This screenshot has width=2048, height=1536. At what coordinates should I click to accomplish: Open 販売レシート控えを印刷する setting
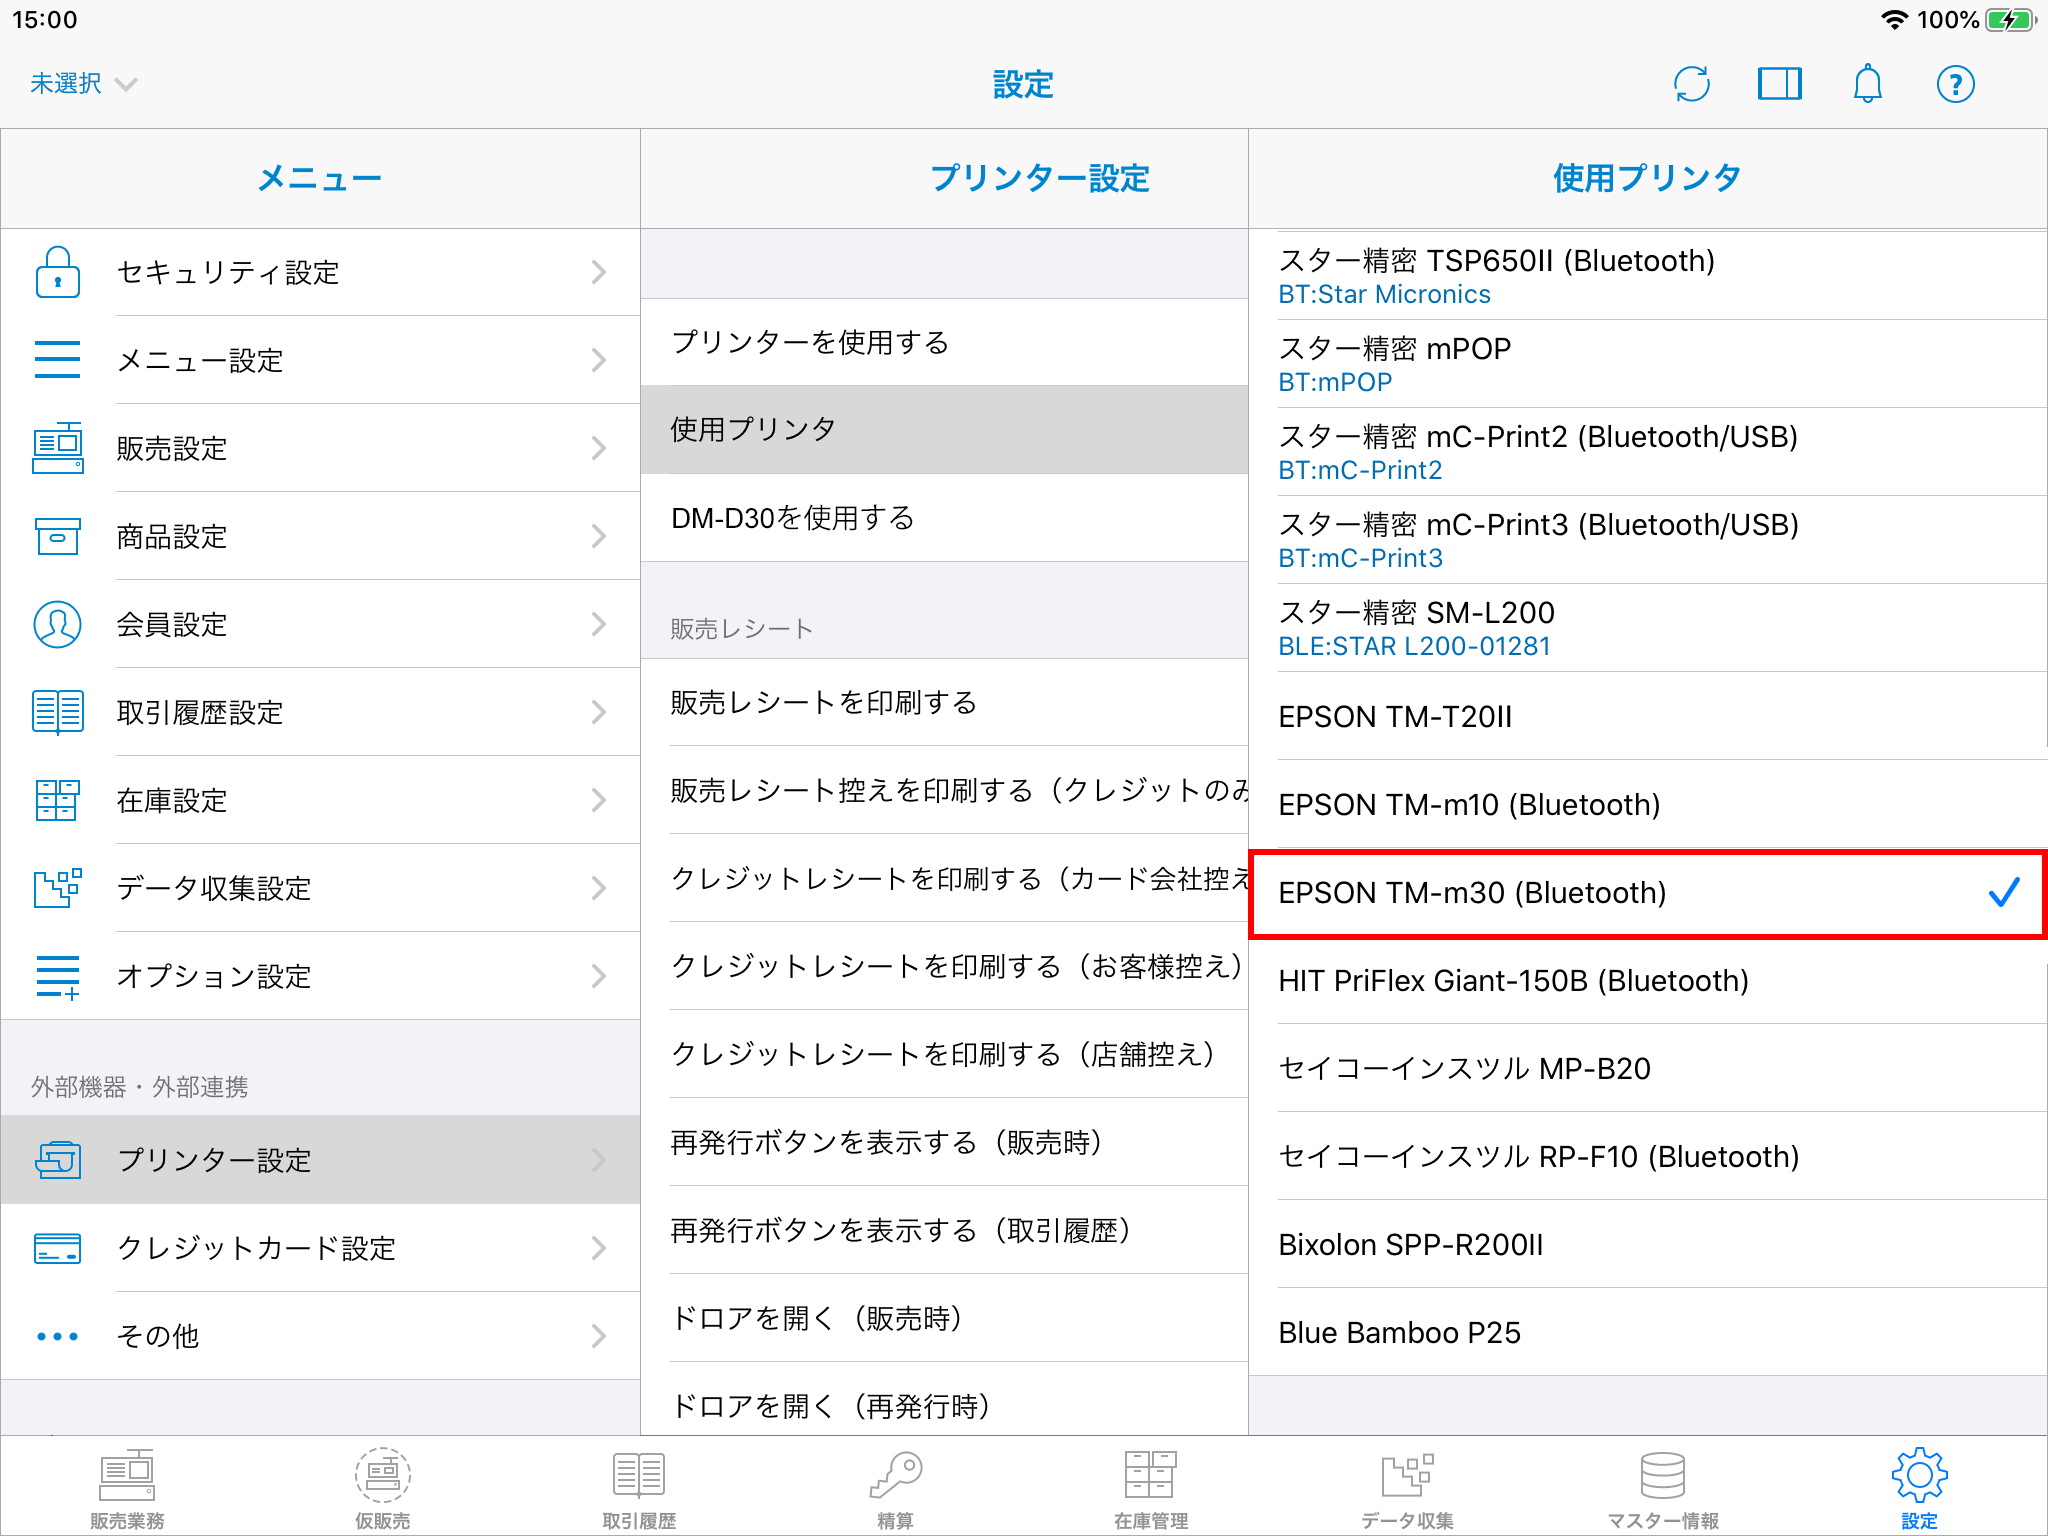[x=944, y=790]
